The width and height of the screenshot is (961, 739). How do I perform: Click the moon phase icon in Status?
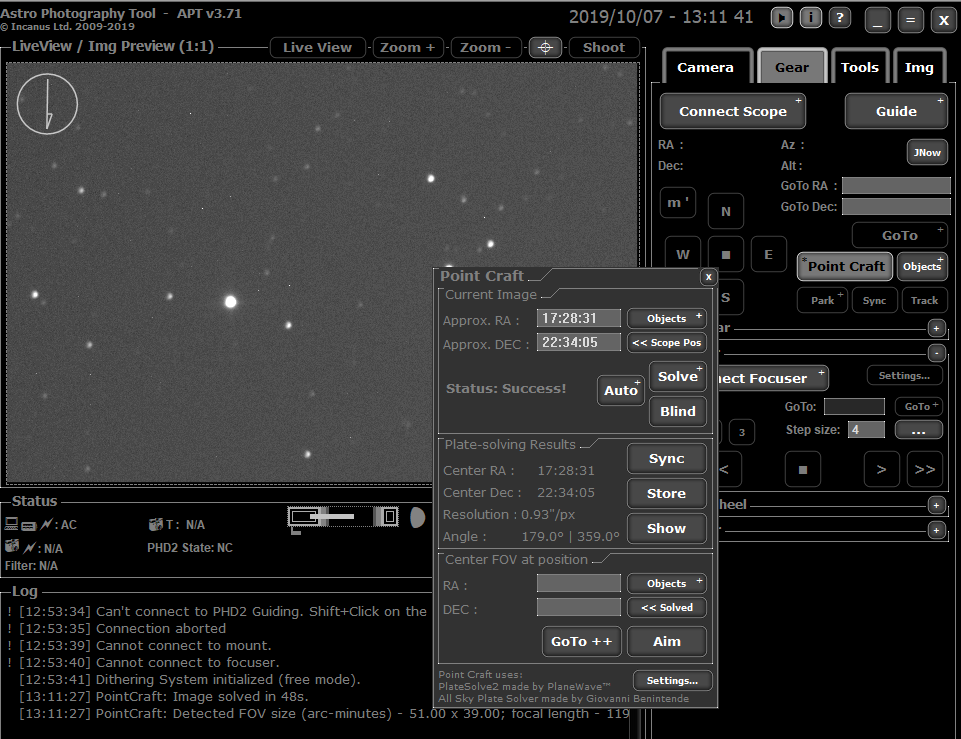coord(417,517)
